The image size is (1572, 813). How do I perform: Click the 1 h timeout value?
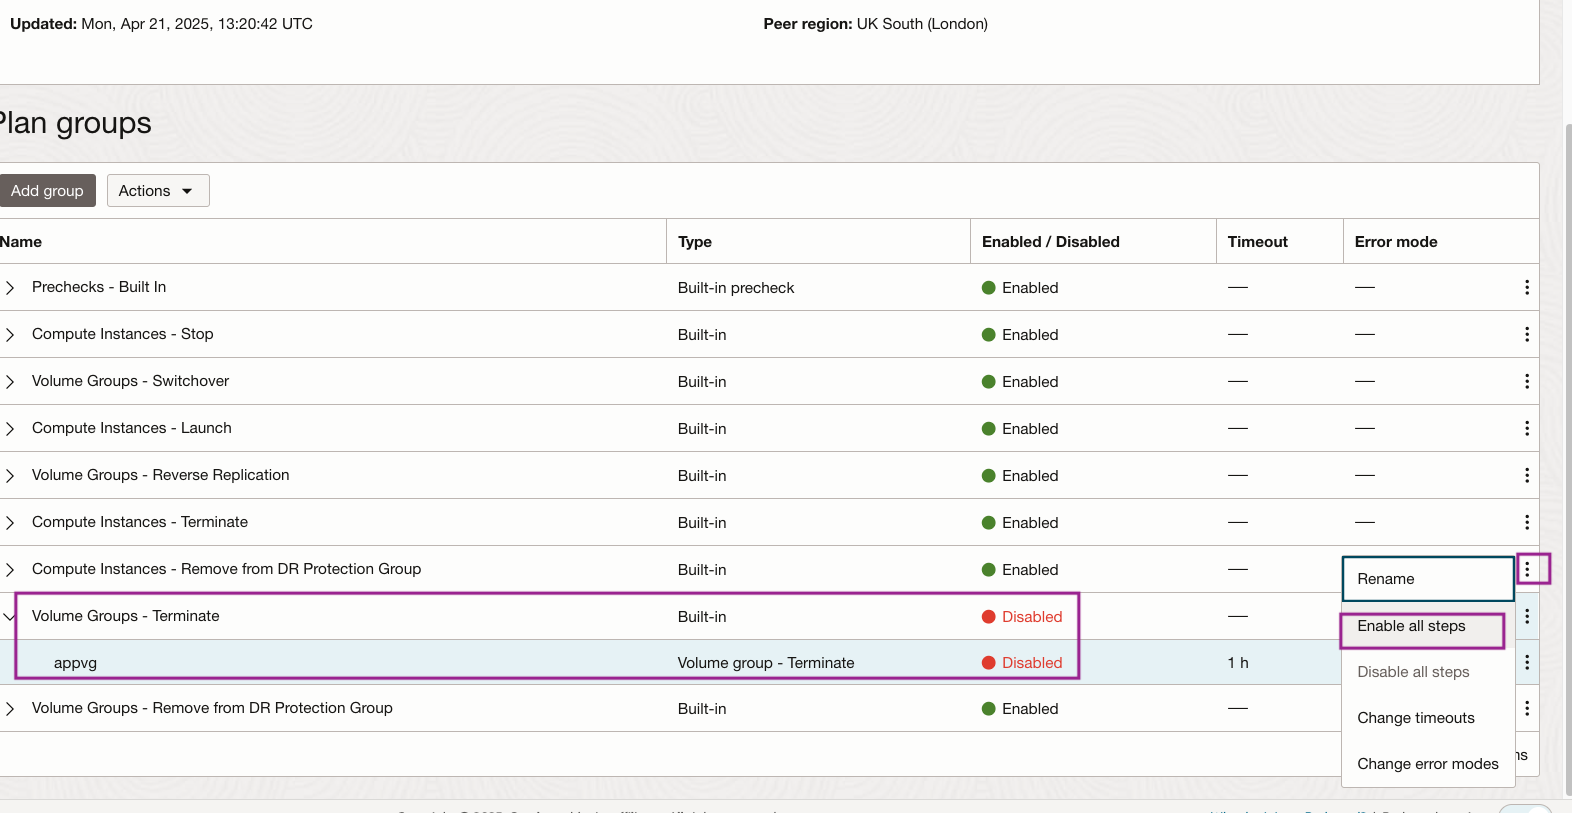pos(1238,663)
